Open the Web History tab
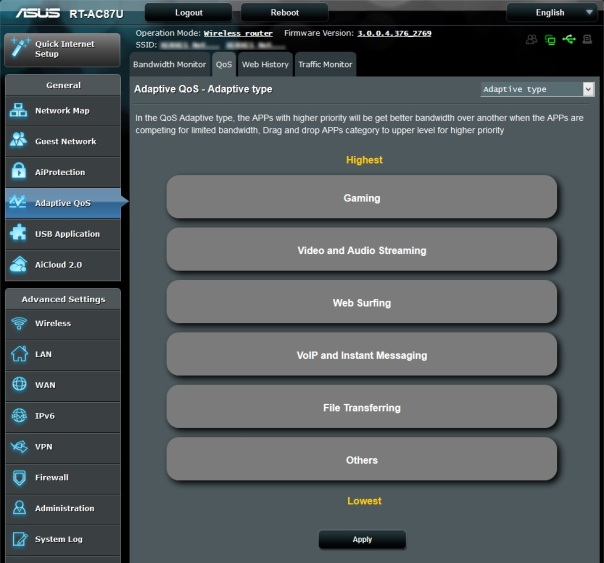604x563 pixels. (265, 65)
